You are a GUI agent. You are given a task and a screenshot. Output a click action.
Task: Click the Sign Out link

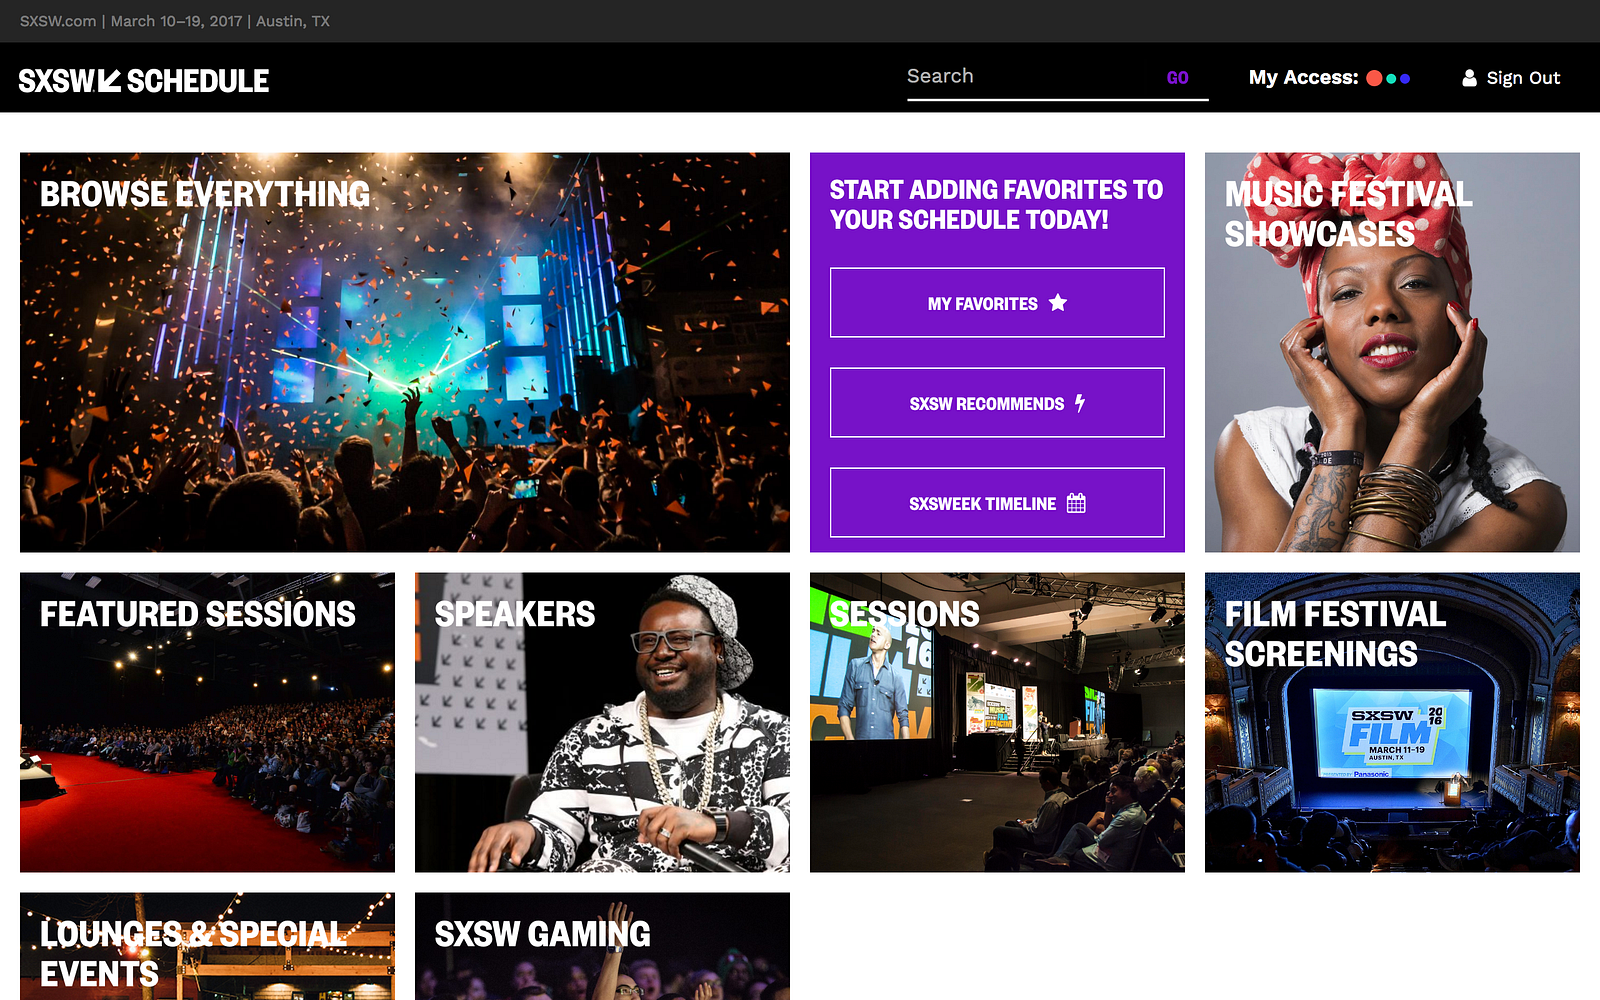tap(1523, 78)
